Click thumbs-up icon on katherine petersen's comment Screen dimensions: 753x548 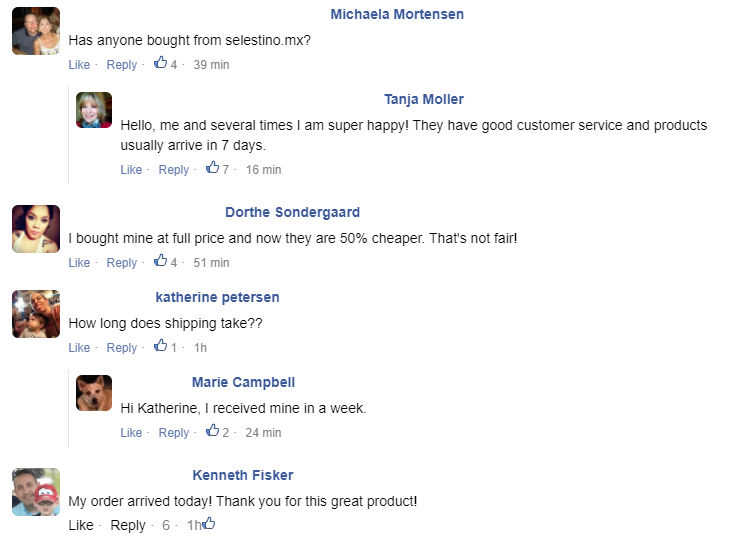(x=160, y=346)
